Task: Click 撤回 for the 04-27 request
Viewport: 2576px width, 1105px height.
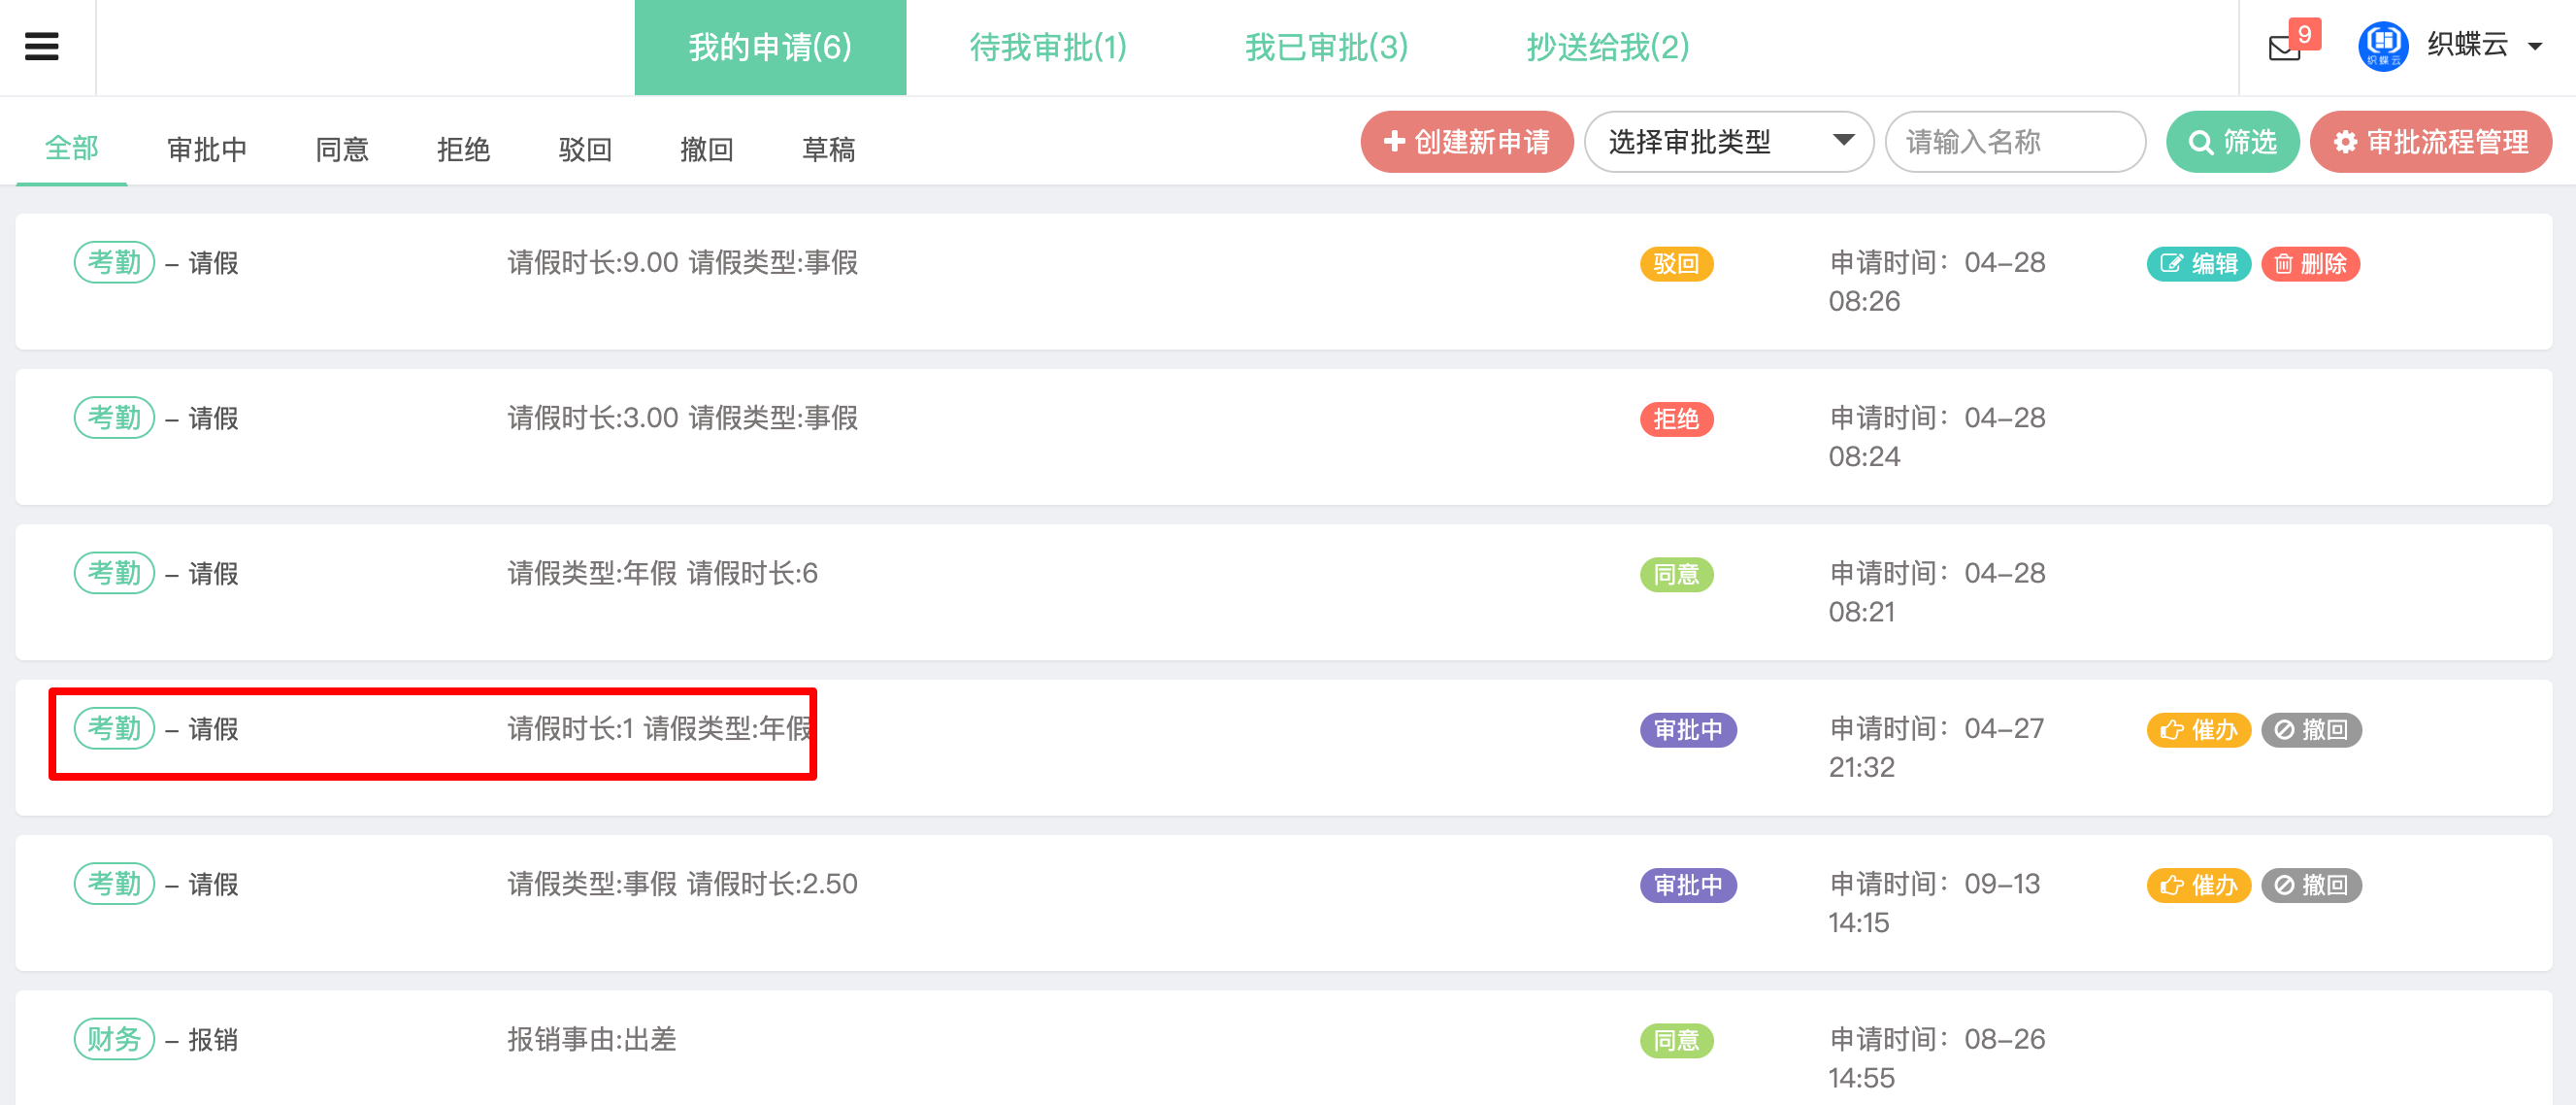Action: (x=2311, y=730)
